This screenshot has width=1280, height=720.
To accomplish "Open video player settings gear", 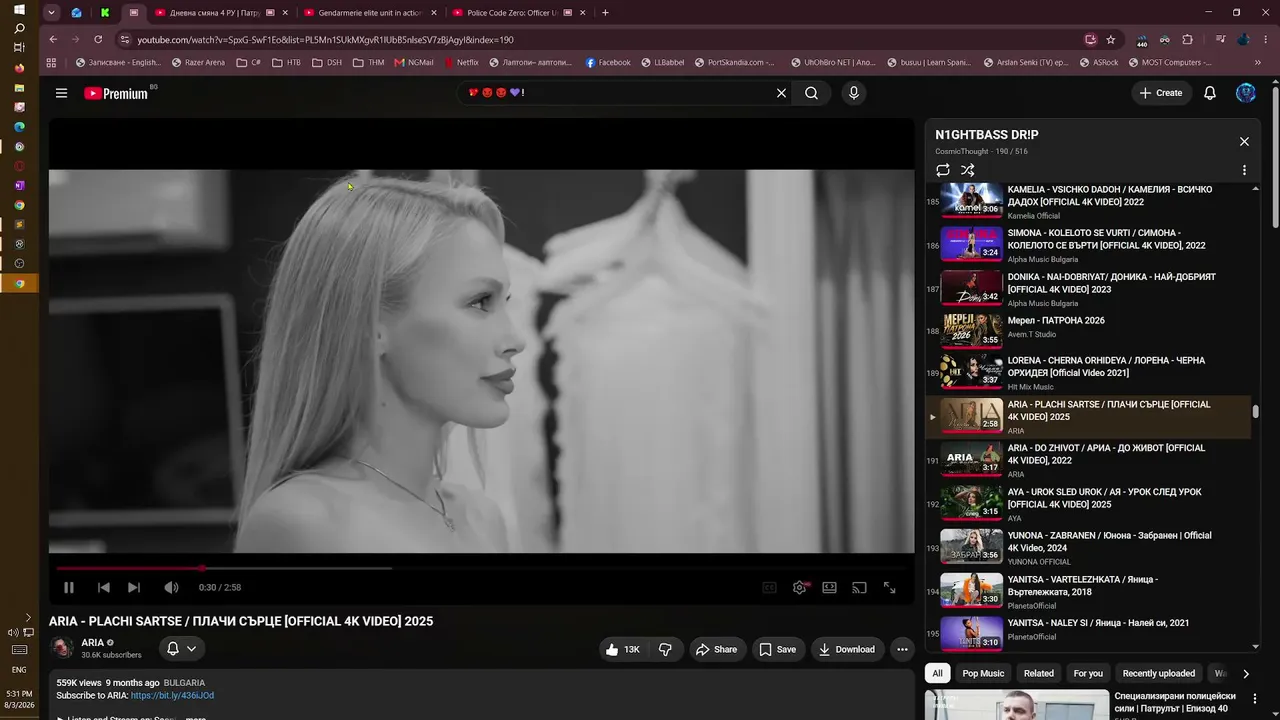I will [800, 588].
